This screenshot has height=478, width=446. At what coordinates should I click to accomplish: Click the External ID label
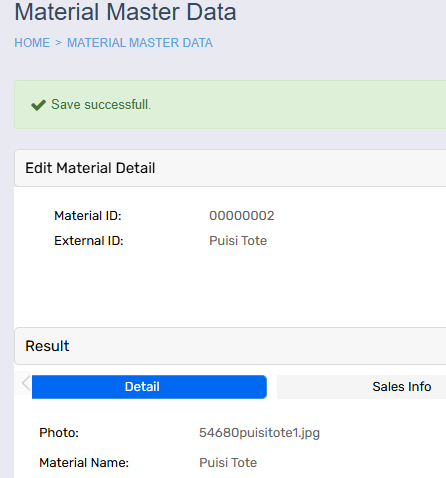click(x=89, y=241)
